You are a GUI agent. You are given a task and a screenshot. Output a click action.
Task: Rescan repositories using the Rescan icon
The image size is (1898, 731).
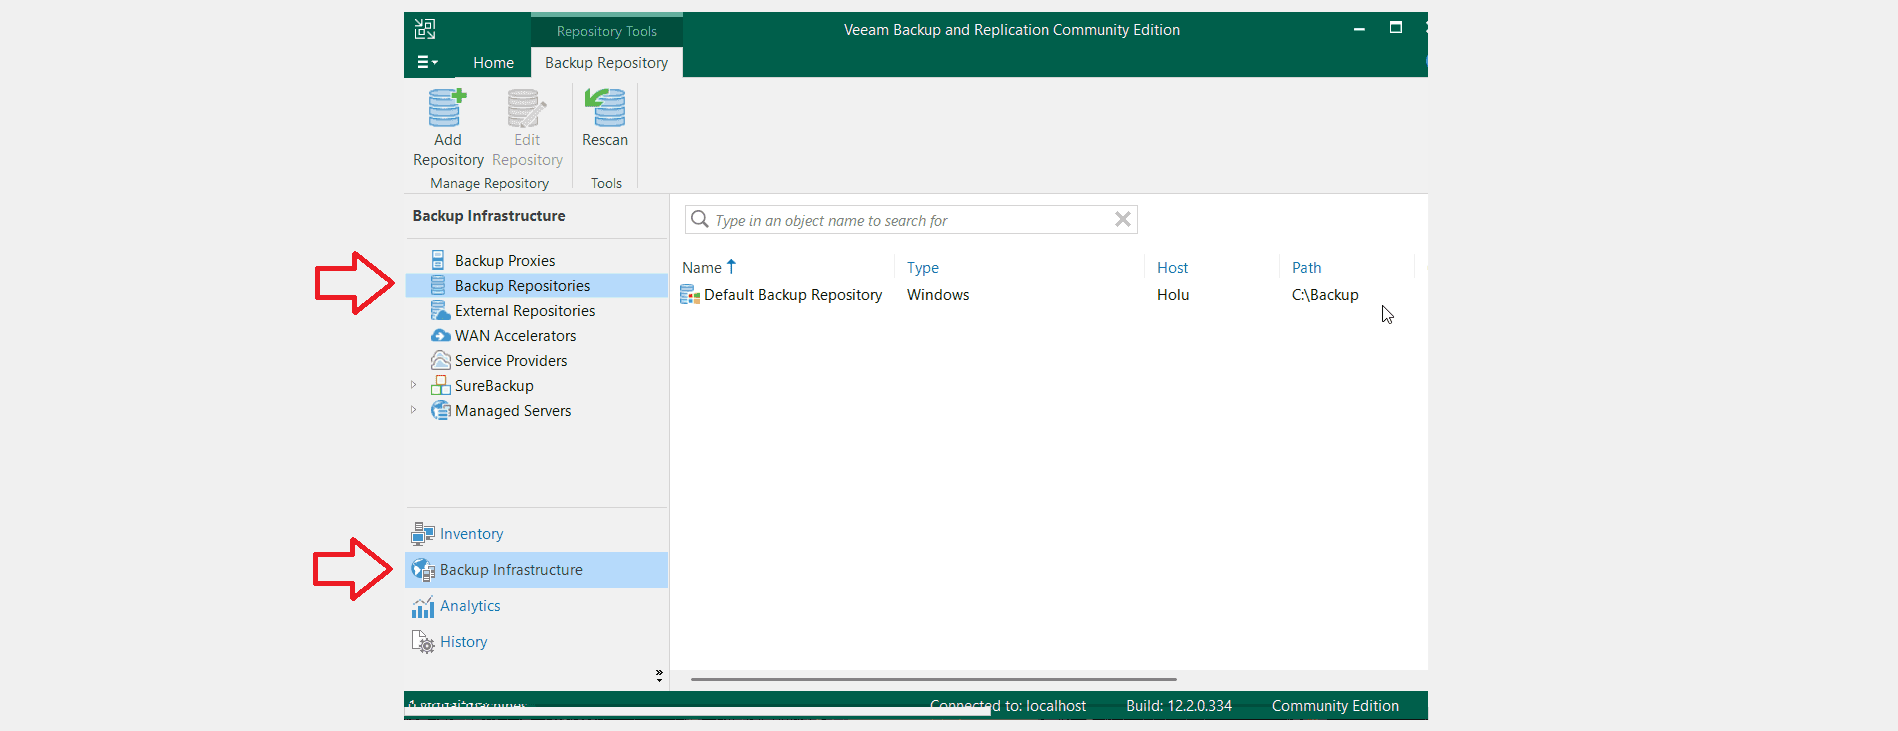point(605,108)
